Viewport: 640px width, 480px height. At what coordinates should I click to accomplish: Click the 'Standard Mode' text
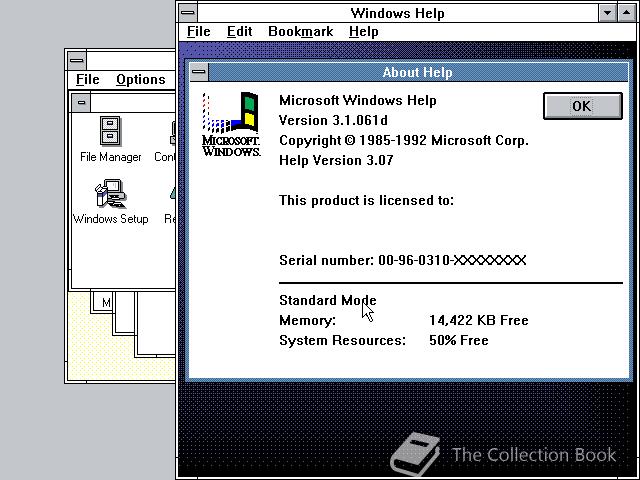pos(327,300)
